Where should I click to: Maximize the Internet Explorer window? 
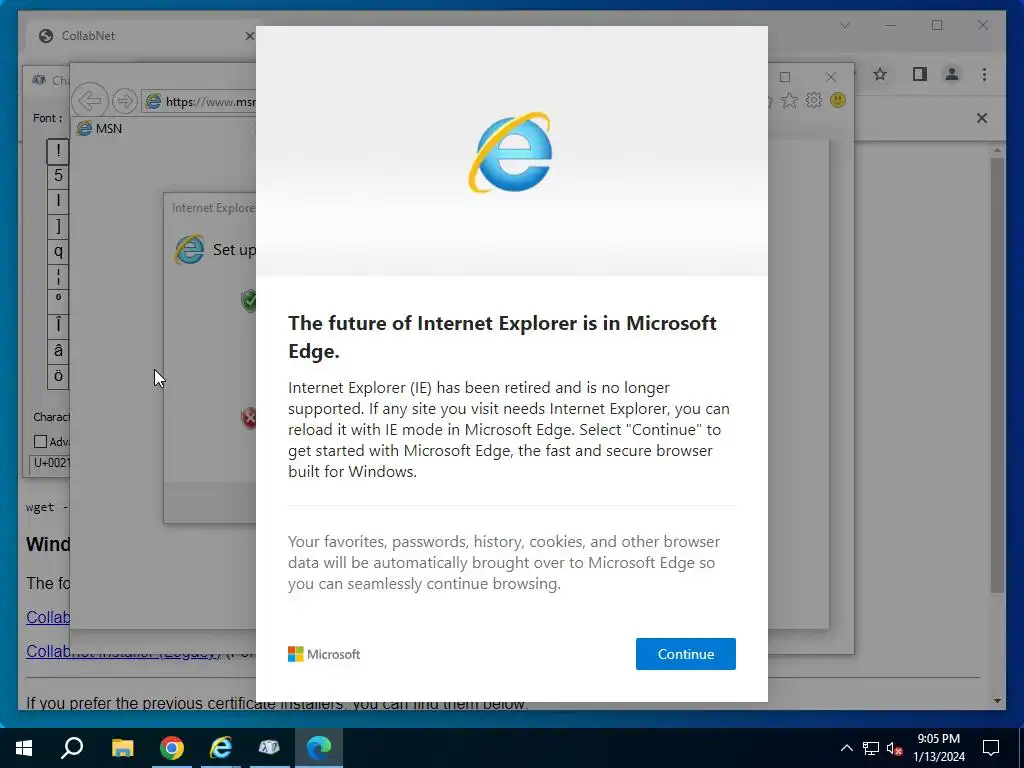tap(785, 77)
